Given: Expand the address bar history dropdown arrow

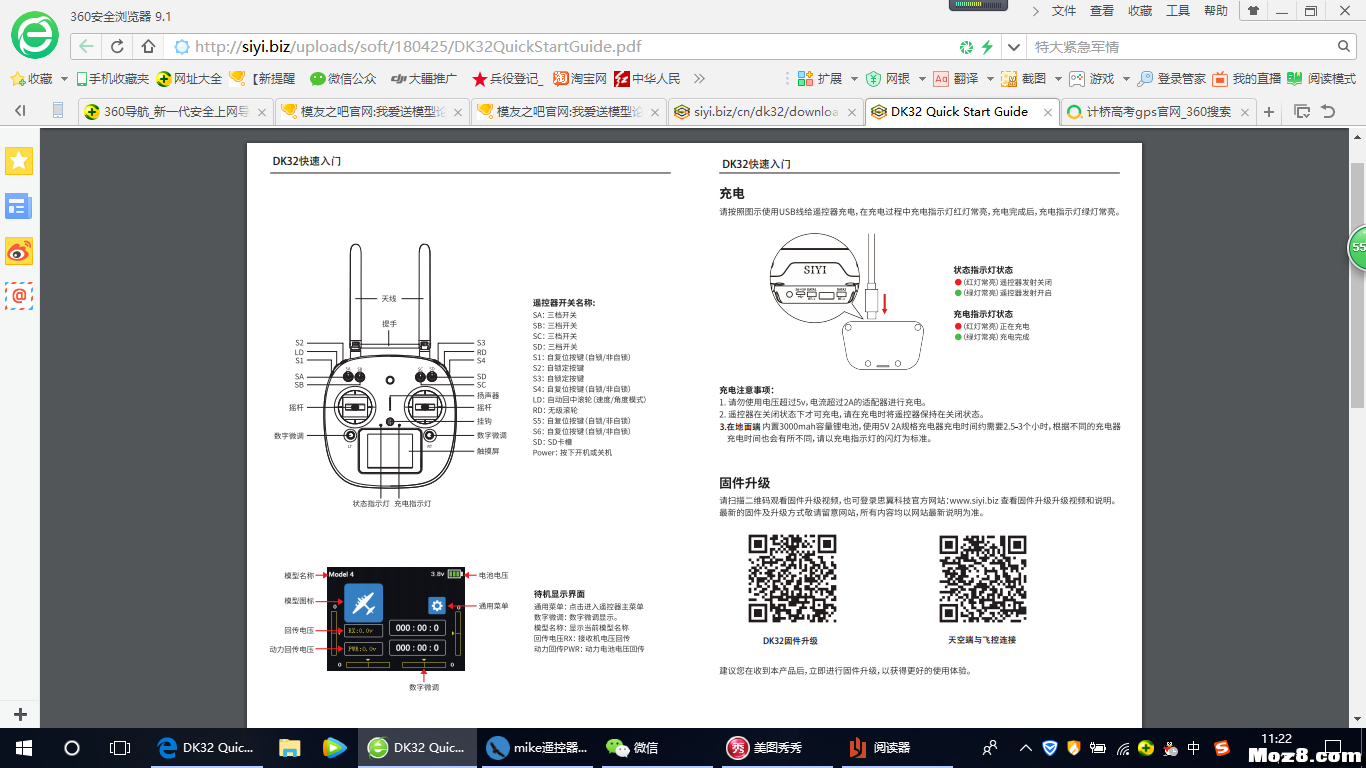Looking at the screenshot, I should (x=1014, y=47).
